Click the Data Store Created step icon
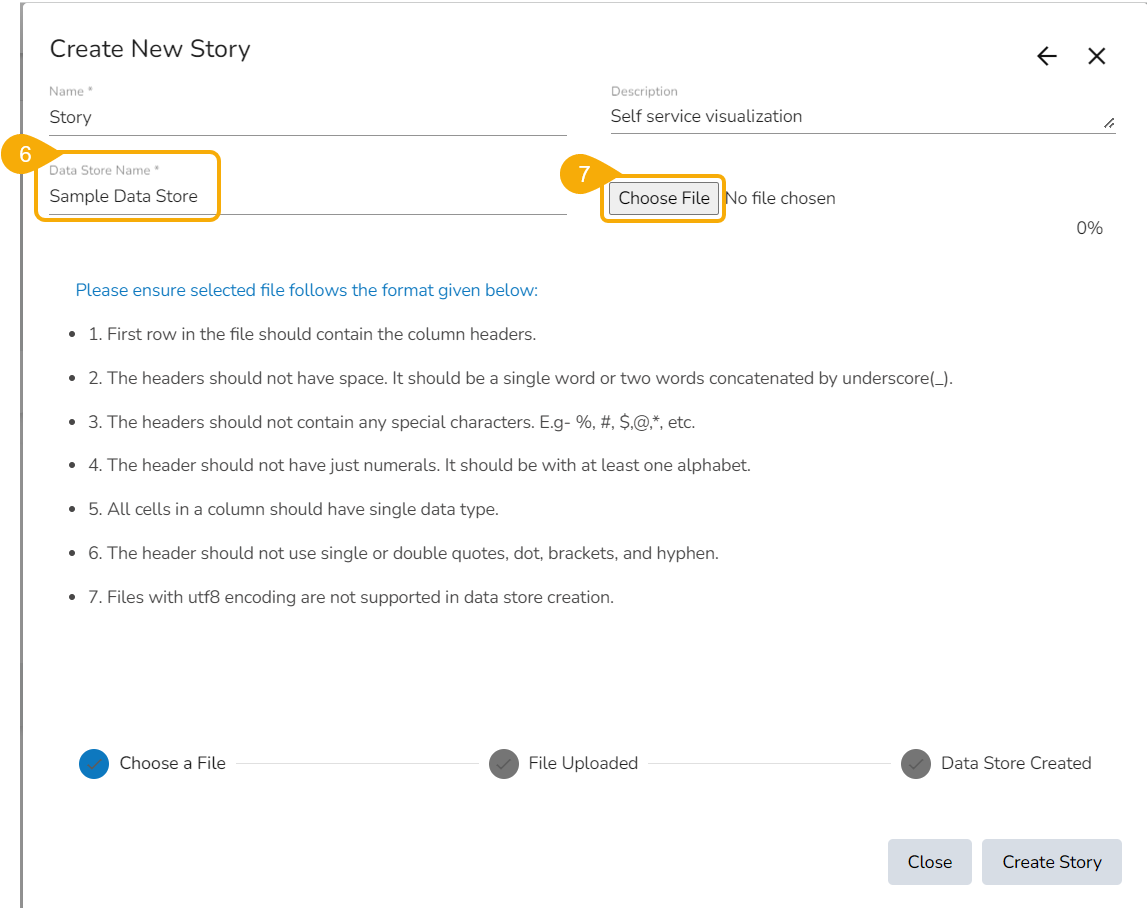The height and width of the screenshot is (908, 1147). (916, 763)
